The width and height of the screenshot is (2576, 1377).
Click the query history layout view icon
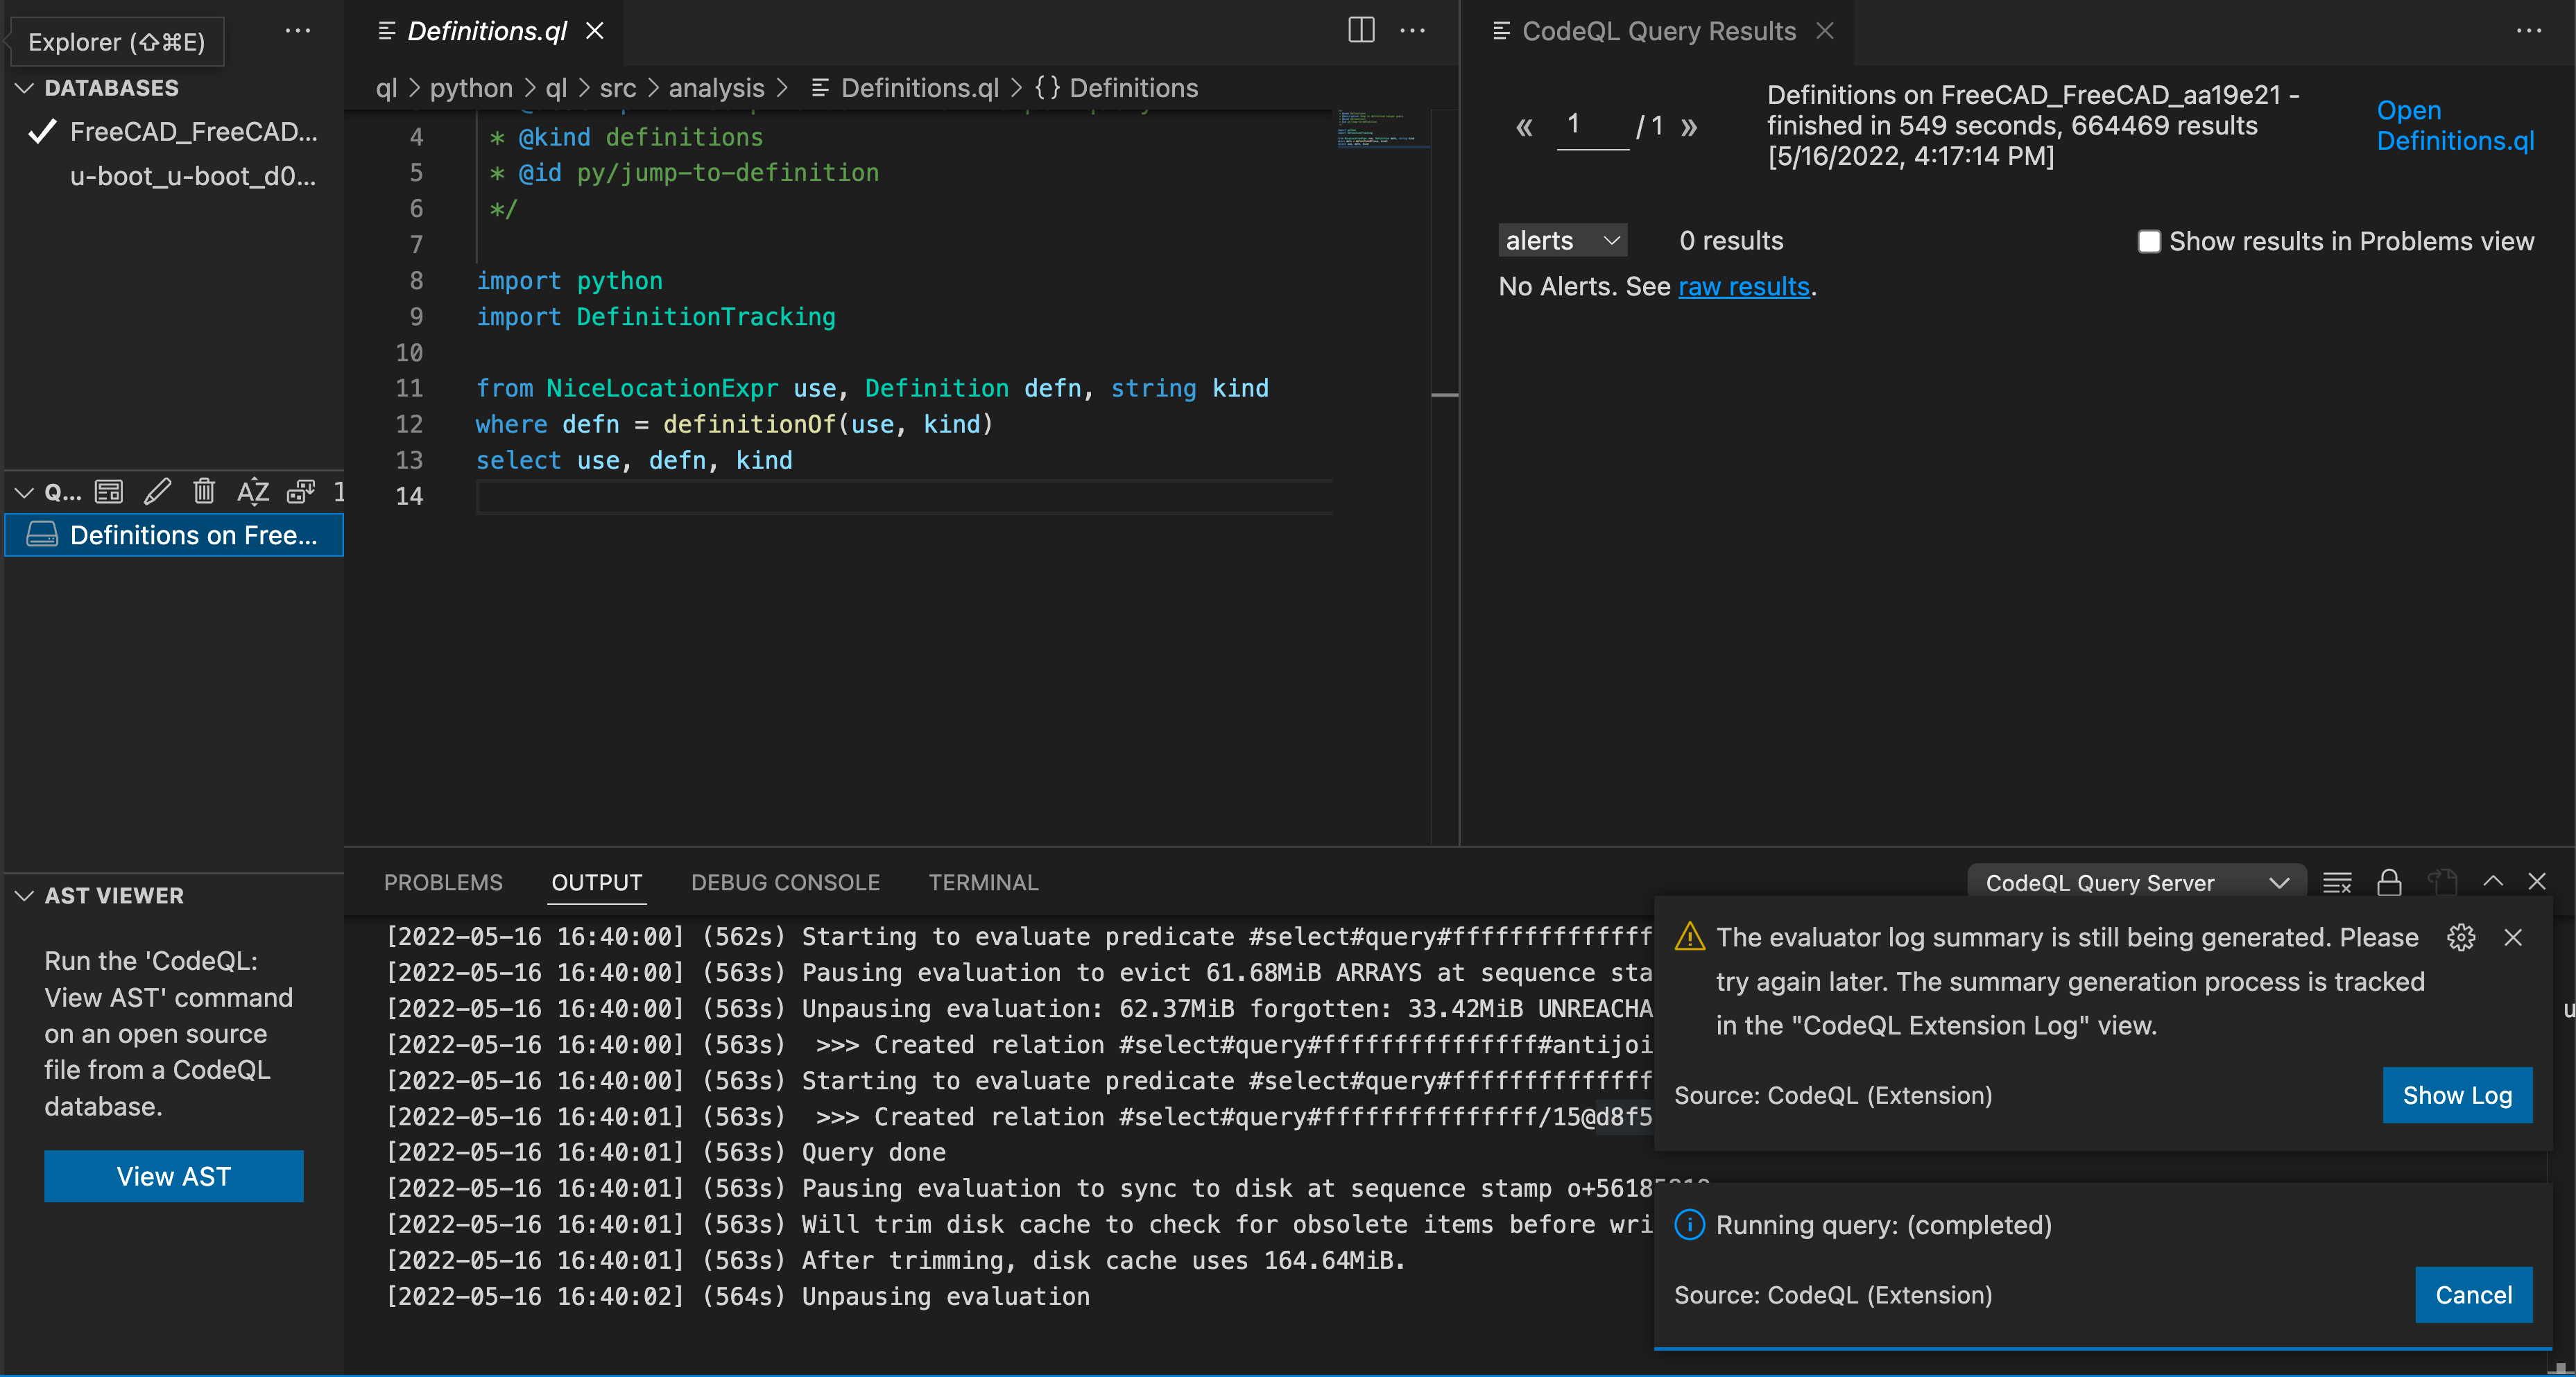pyautogui.click(x=109, y=491)
